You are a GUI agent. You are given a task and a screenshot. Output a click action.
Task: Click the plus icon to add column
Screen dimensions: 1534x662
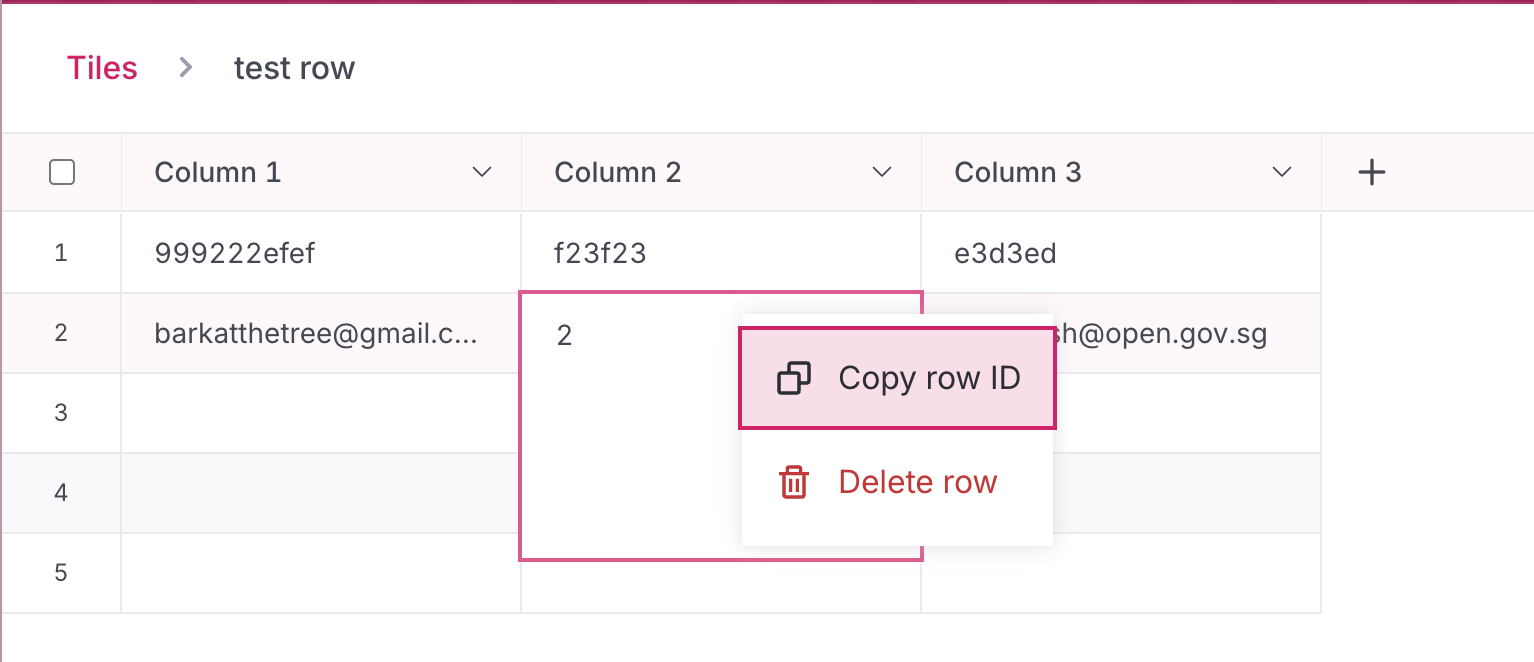click(1372, 173)
